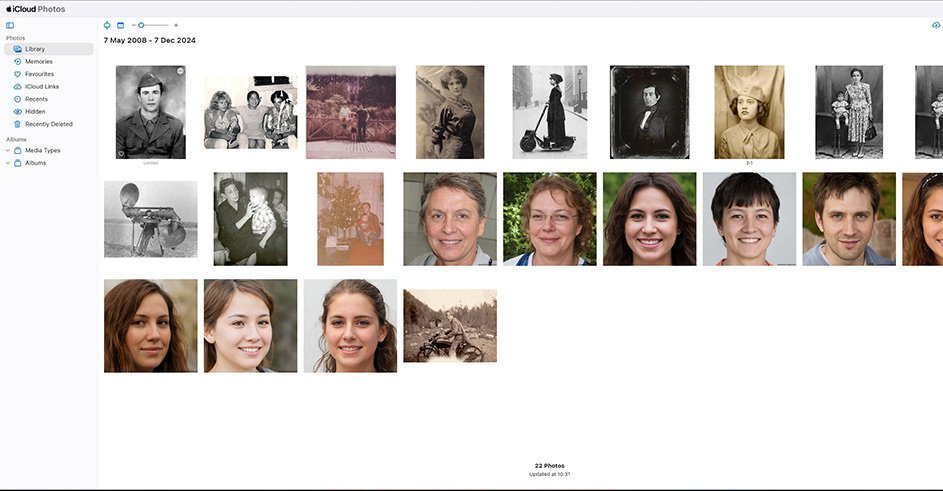This screenshot has height=491, width=943.
Task: Open Memories in the sidebar
Action: 38,62
